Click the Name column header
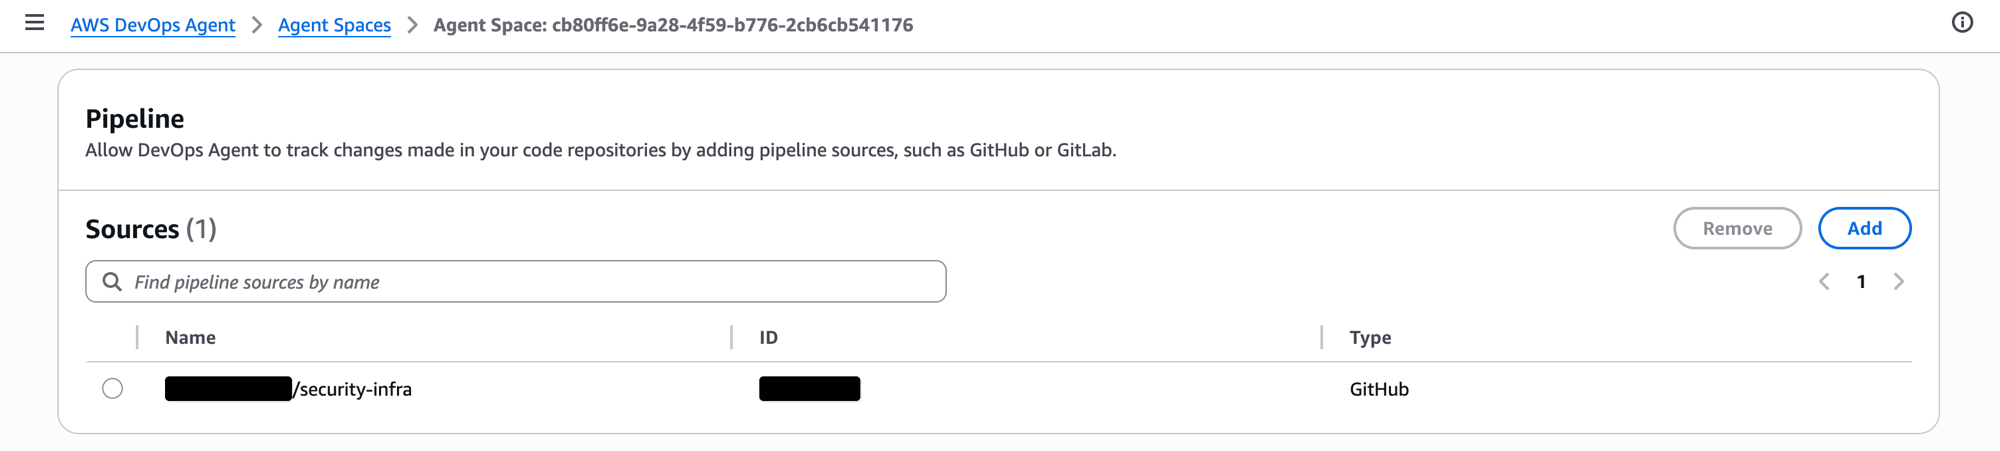The width and height of the screenshot is (2000, 451). 190,338
